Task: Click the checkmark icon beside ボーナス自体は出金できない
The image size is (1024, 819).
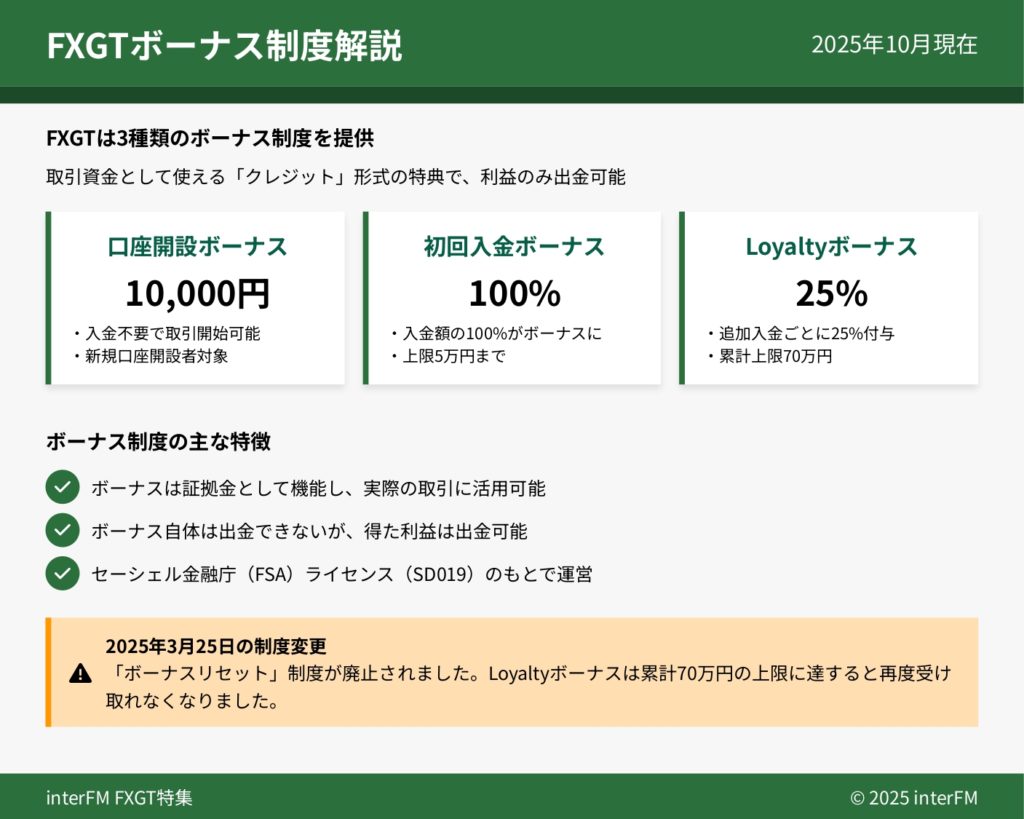Action: (x=62, y=531)
